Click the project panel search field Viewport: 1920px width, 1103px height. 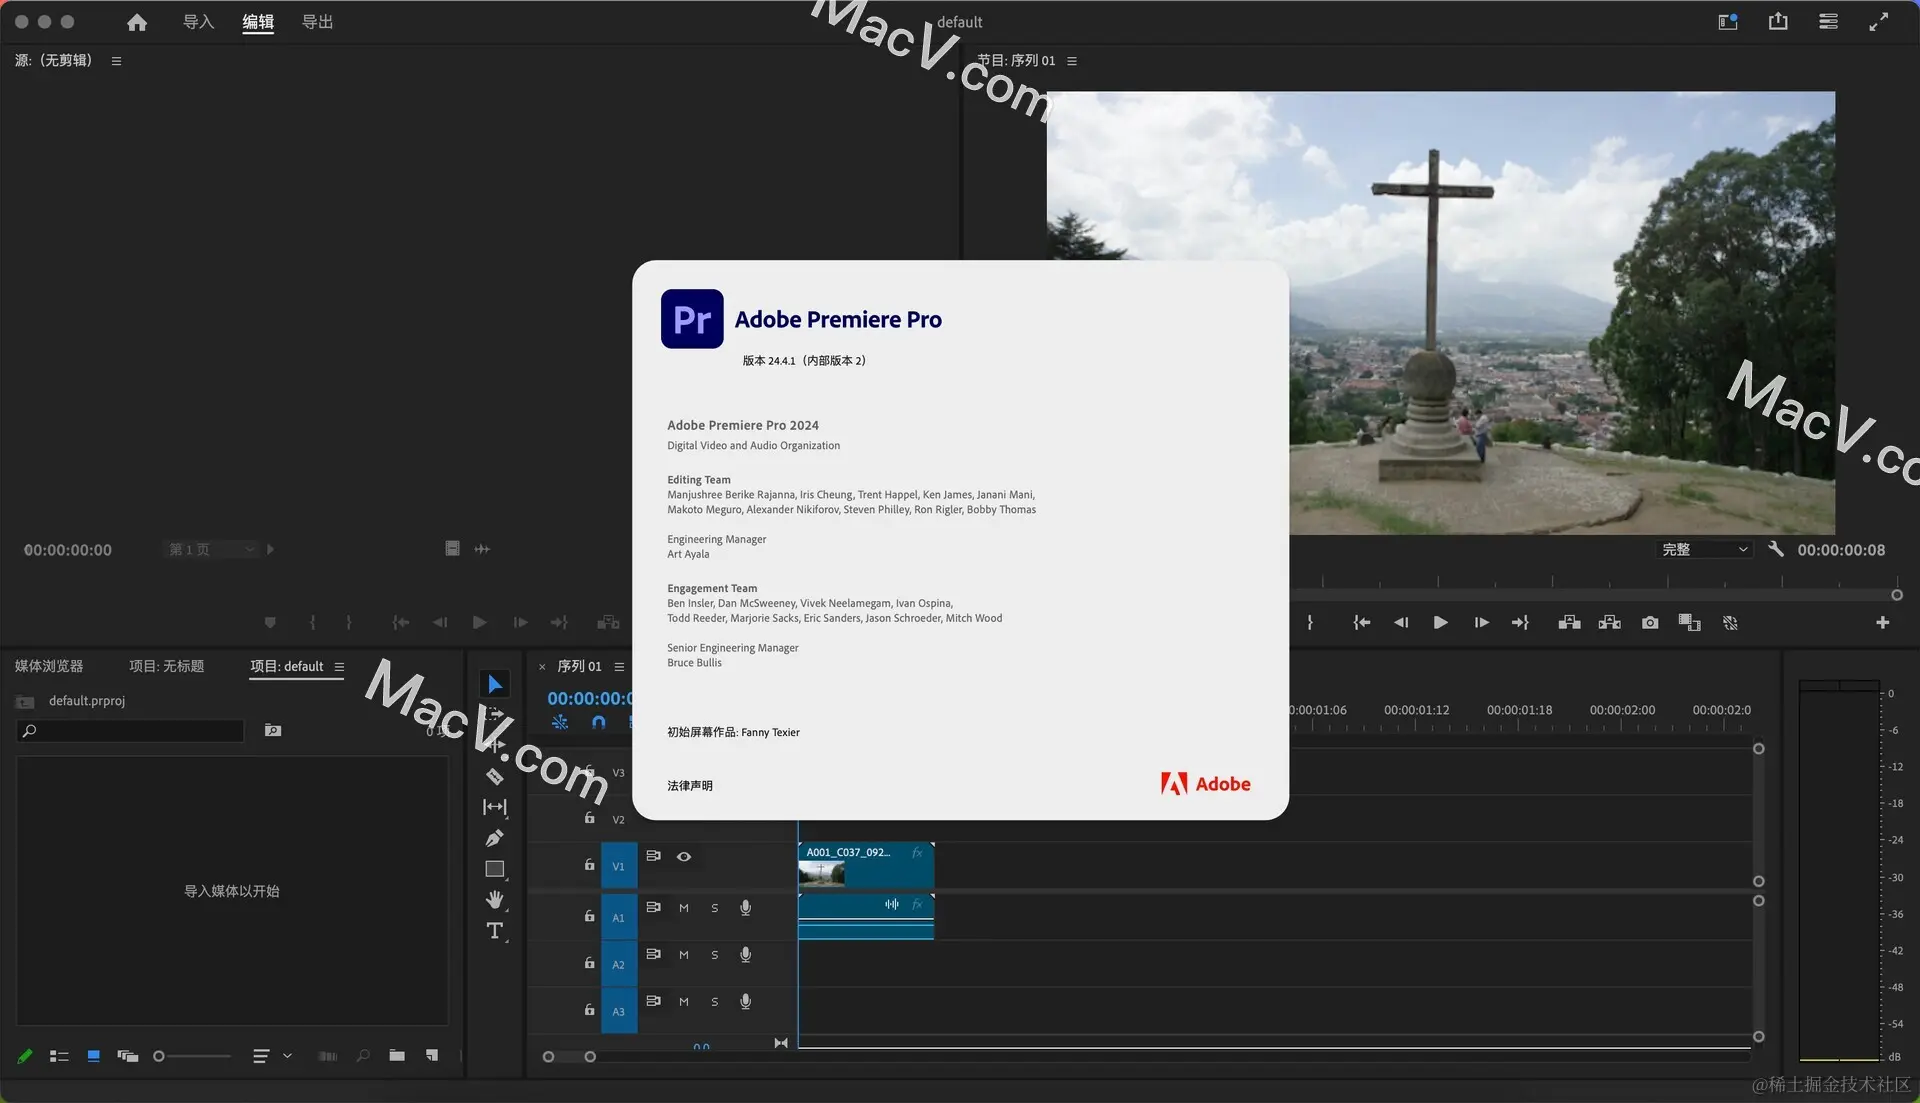[135, 731]
